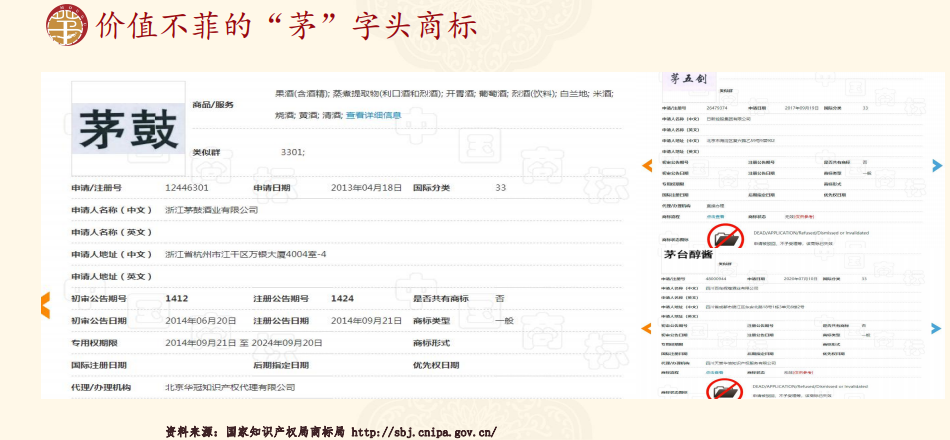This screenshot has width=950, height=440.
Task: Click the agency 北京华冠知识产权代理有限公司
Action: pos(230,387)
